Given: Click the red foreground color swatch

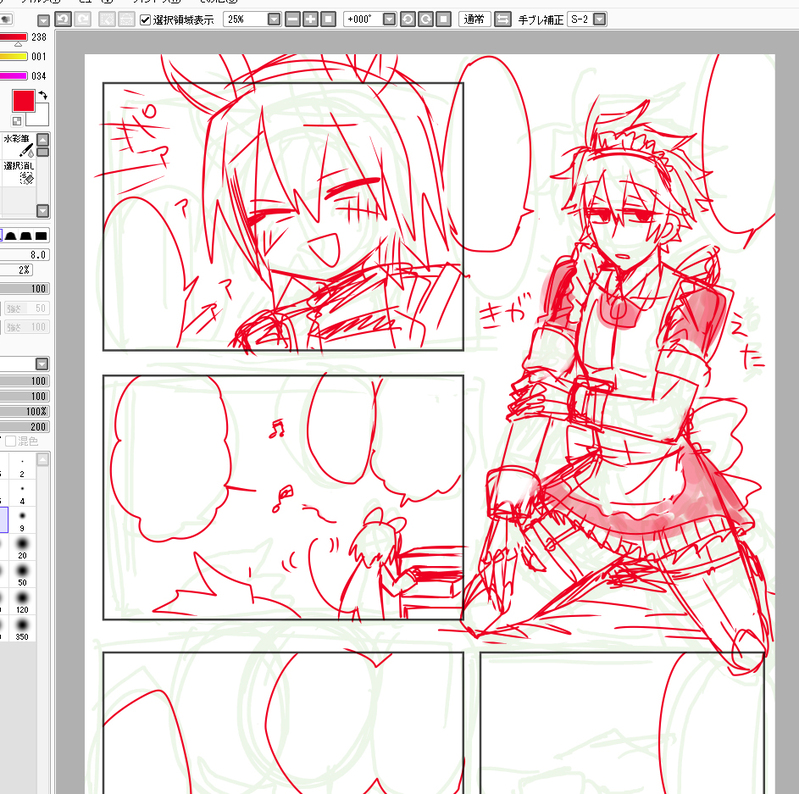Looking at the screenshot, I should click(23, 101).
